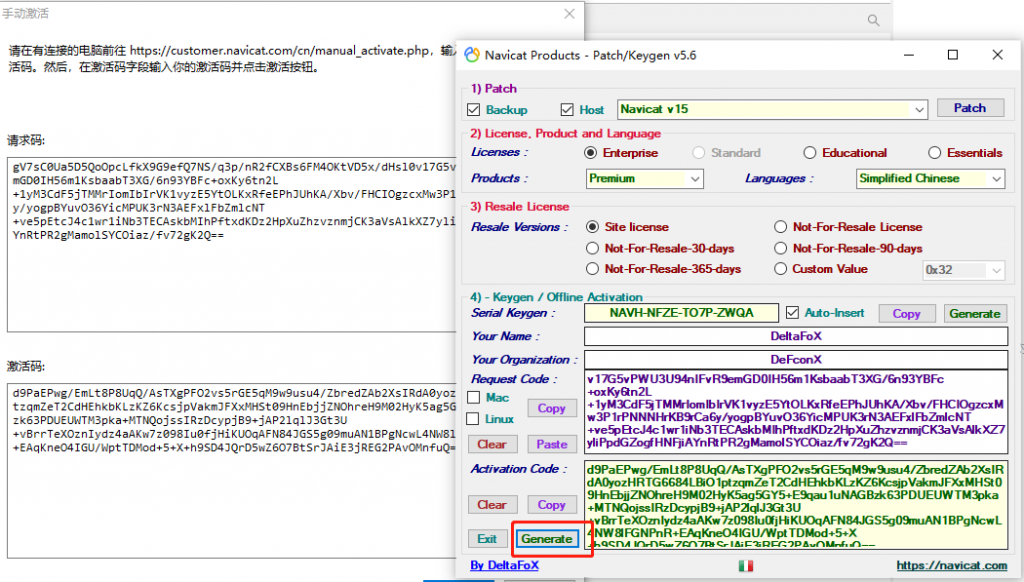Viewport: 1024px width, 582px height.
Task: Open the https://navicat.com link
Action: coord(950,566)
